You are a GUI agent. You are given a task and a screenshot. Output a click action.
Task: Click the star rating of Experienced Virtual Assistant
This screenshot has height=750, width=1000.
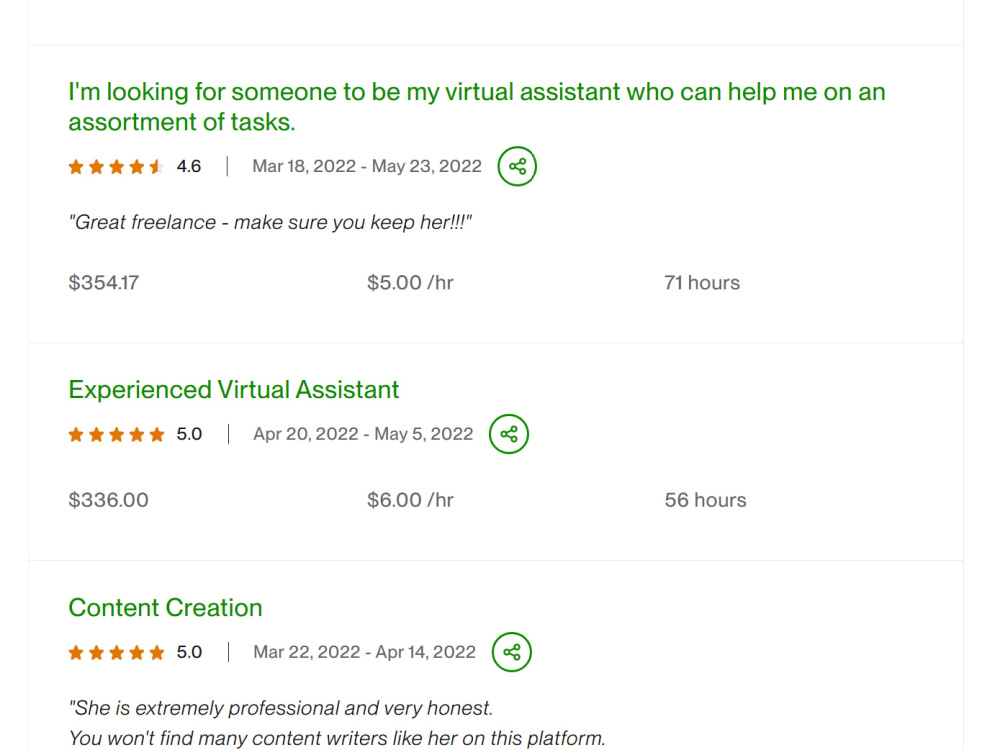pos(116,435)
